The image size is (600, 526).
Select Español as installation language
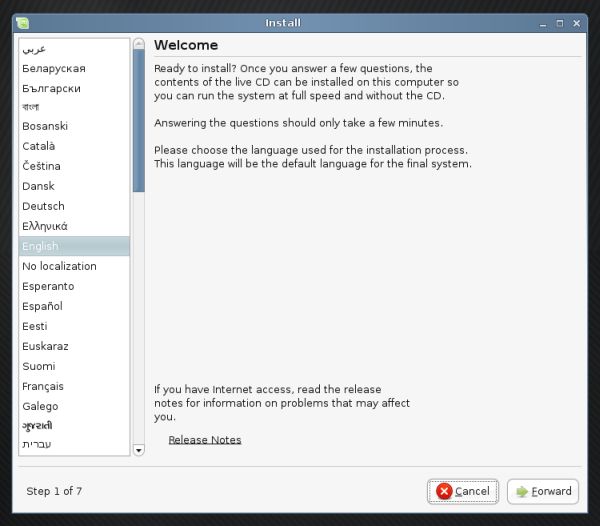74,306
